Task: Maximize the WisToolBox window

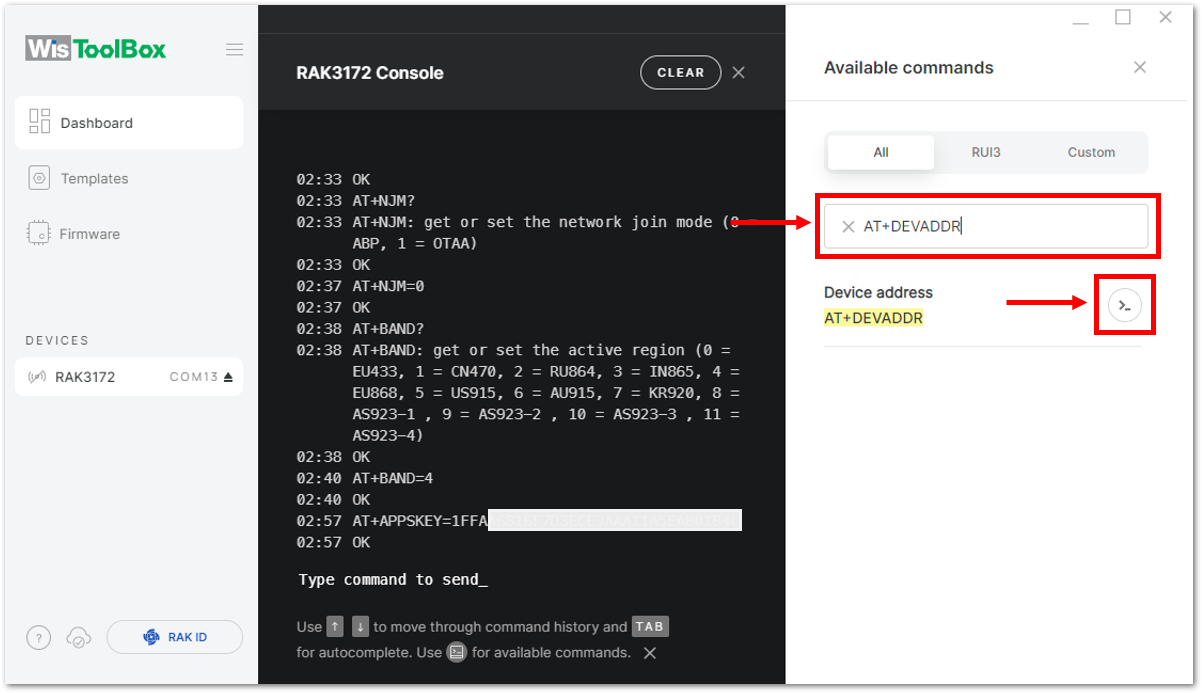Action: click(x=1123, y=18)
